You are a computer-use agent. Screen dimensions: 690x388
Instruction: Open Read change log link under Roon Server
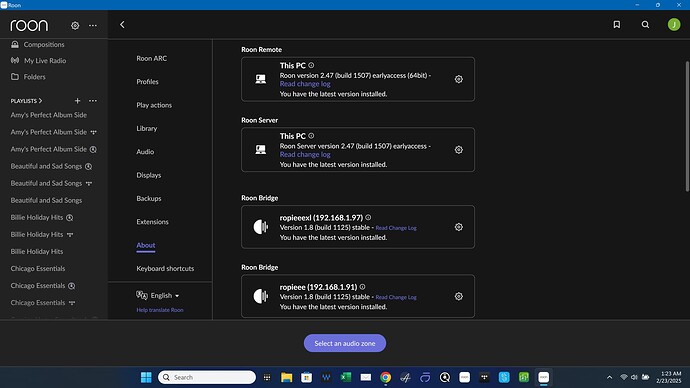(x=305, y=154)
